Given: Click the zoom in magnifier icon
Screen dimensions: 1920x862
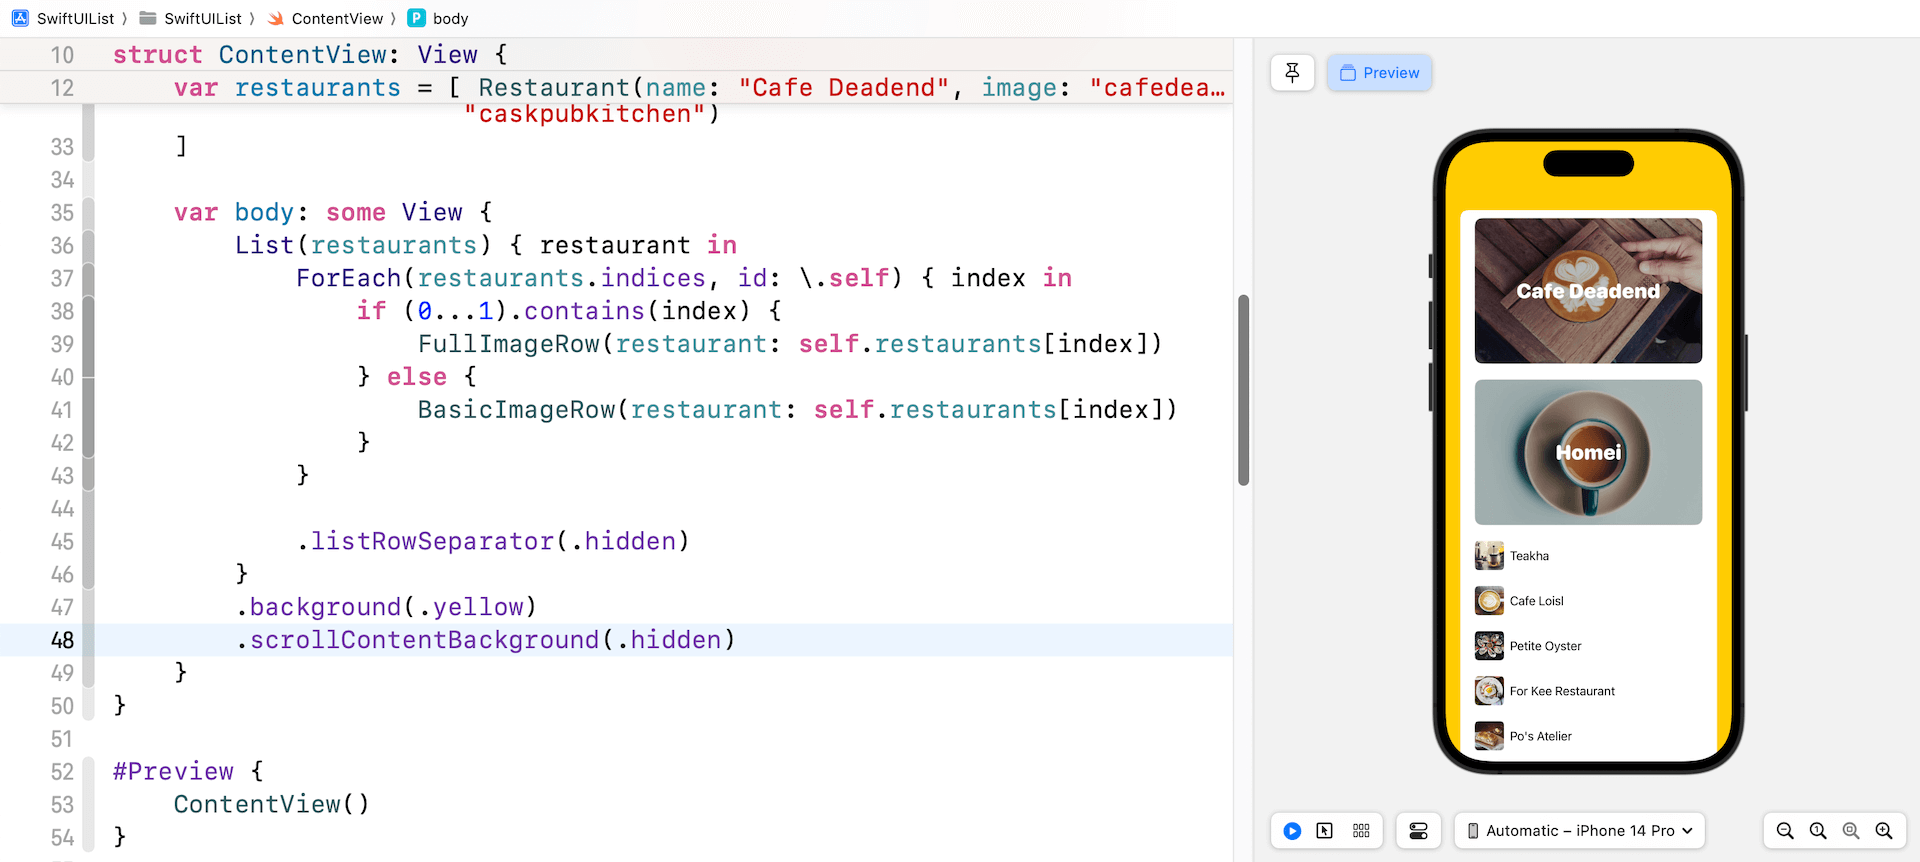Looking at the screenshot, I should tap(1884, 831).
